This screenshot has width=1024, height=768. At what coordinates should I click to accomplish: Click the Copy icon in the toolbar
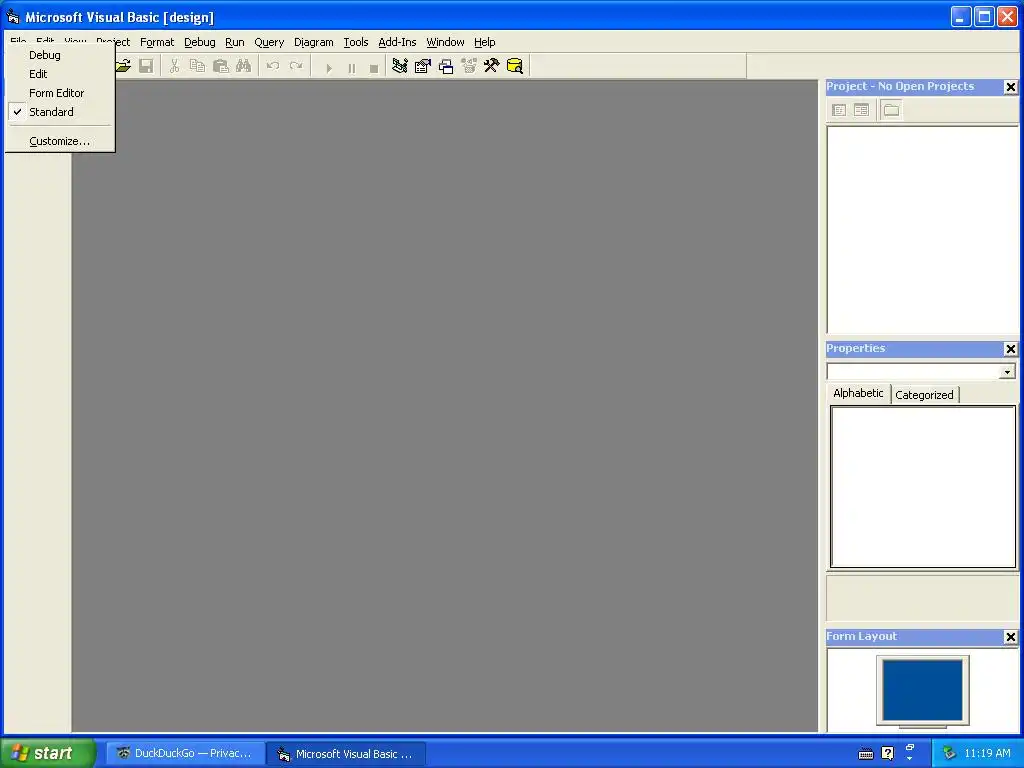[x=197, y=66]
